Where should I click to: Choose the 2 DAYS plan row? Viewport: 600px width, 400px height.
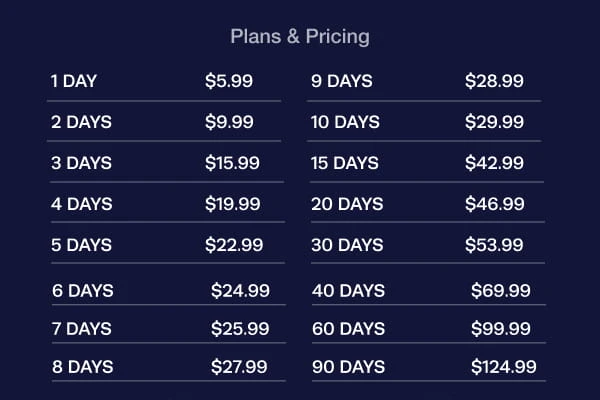tap(82, 122)
